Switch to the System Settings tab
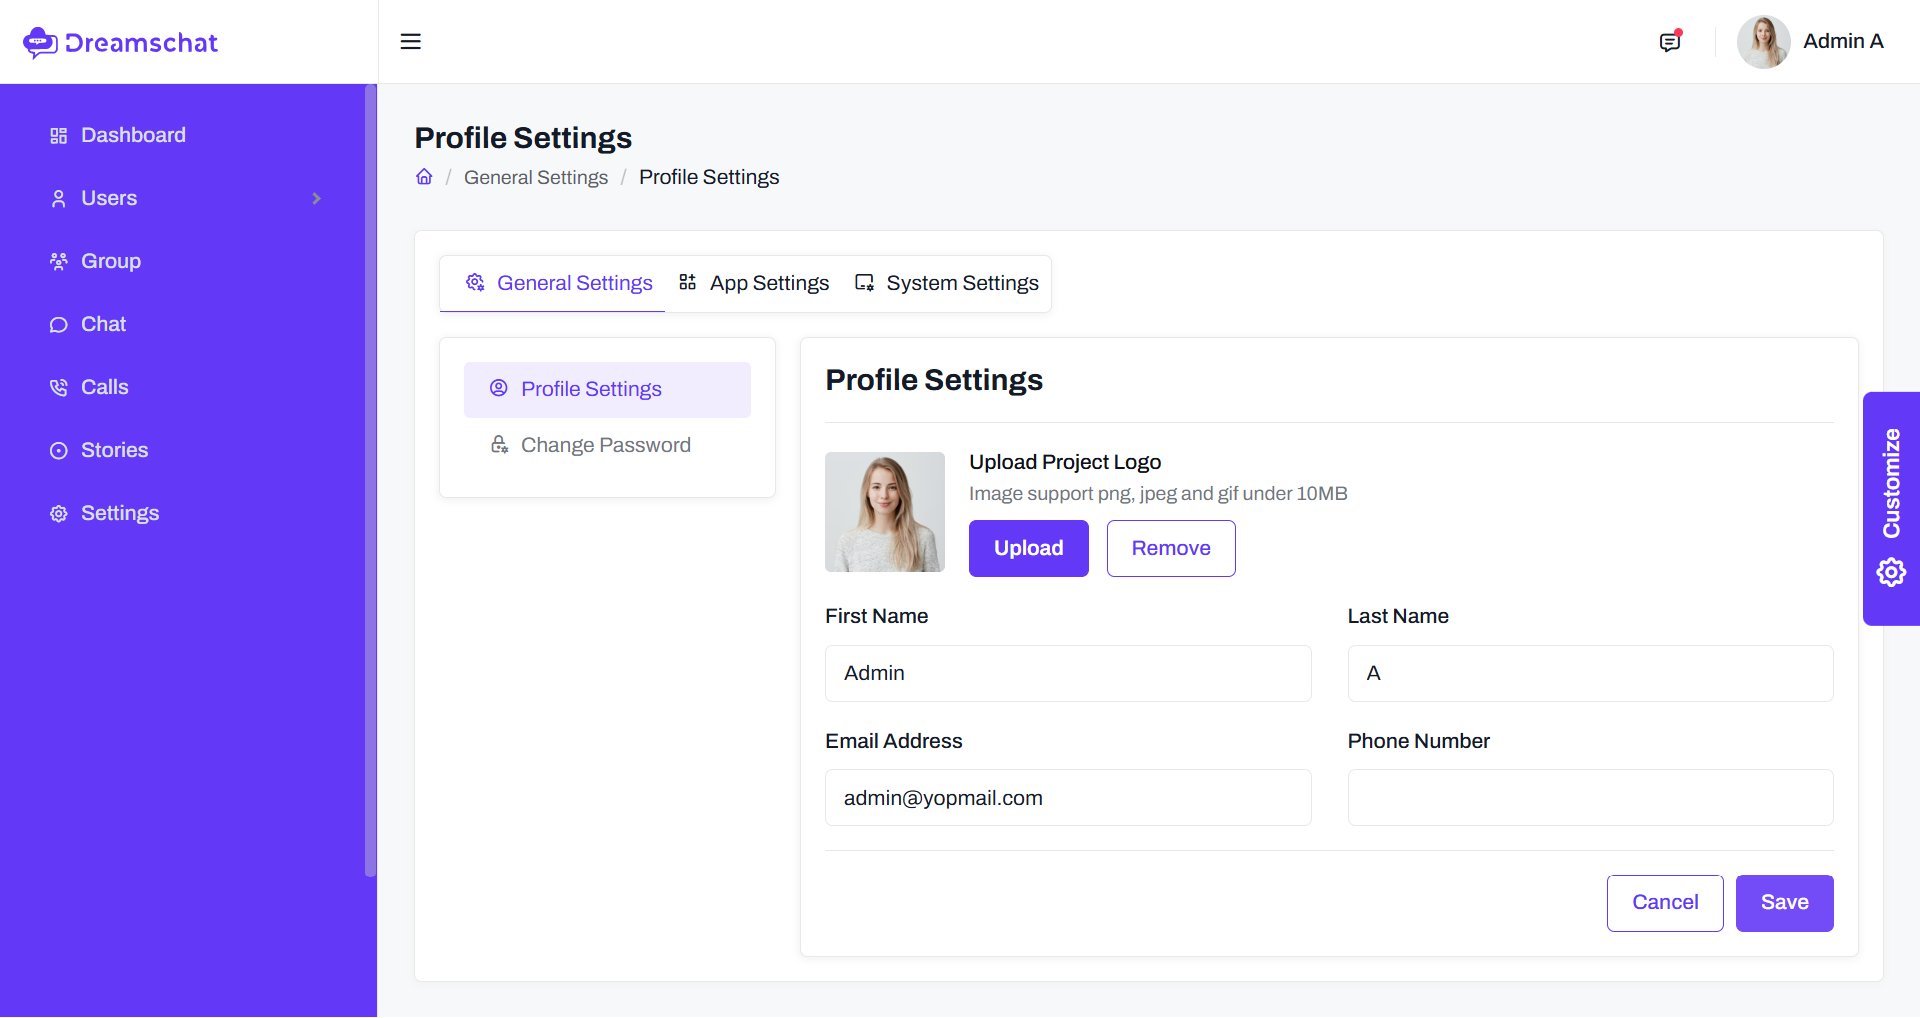The width and height of the screenshot is (1920, 1018). [947, 283]
